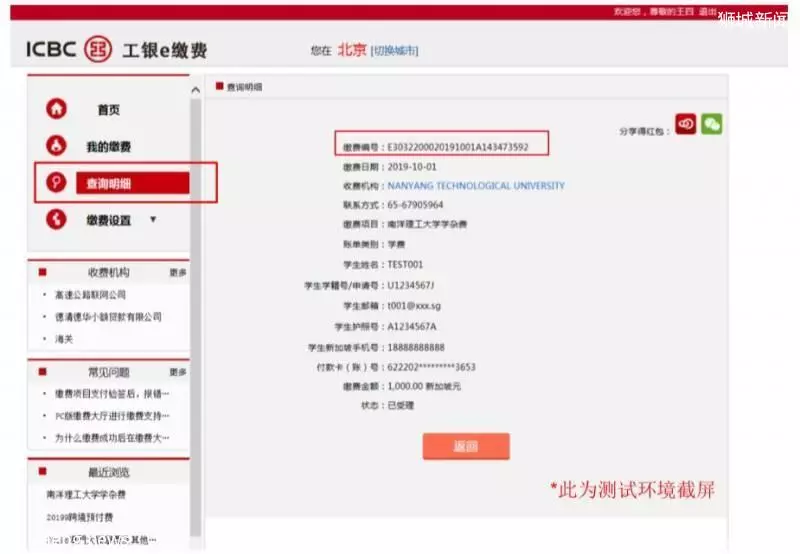Open the 海关 institution entry
The image size is (800, 554).
click(64, 339)
